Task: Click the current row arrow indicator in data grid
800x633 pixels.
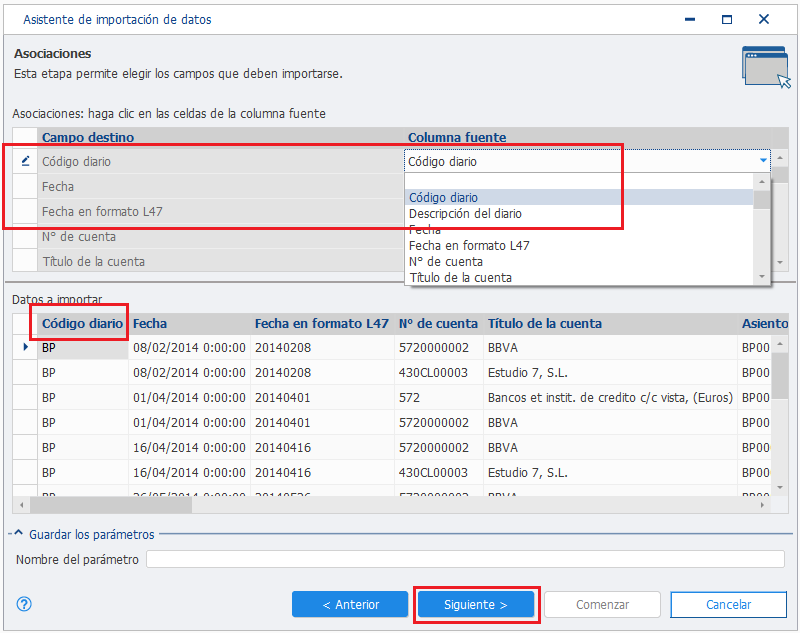Action: [x=26, y=347]
